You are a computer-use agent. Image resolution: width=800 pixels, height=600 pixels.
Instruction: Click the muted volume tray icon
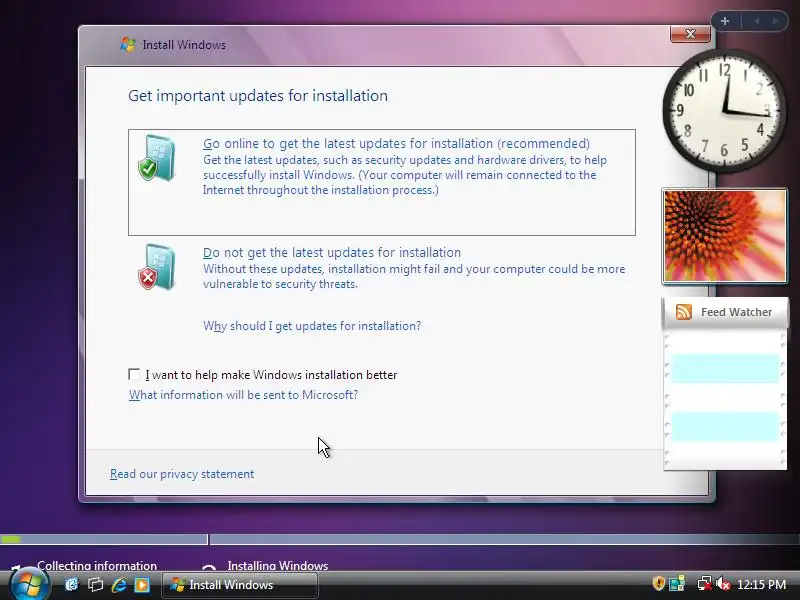pyautogui.click(x=723, y=583)
